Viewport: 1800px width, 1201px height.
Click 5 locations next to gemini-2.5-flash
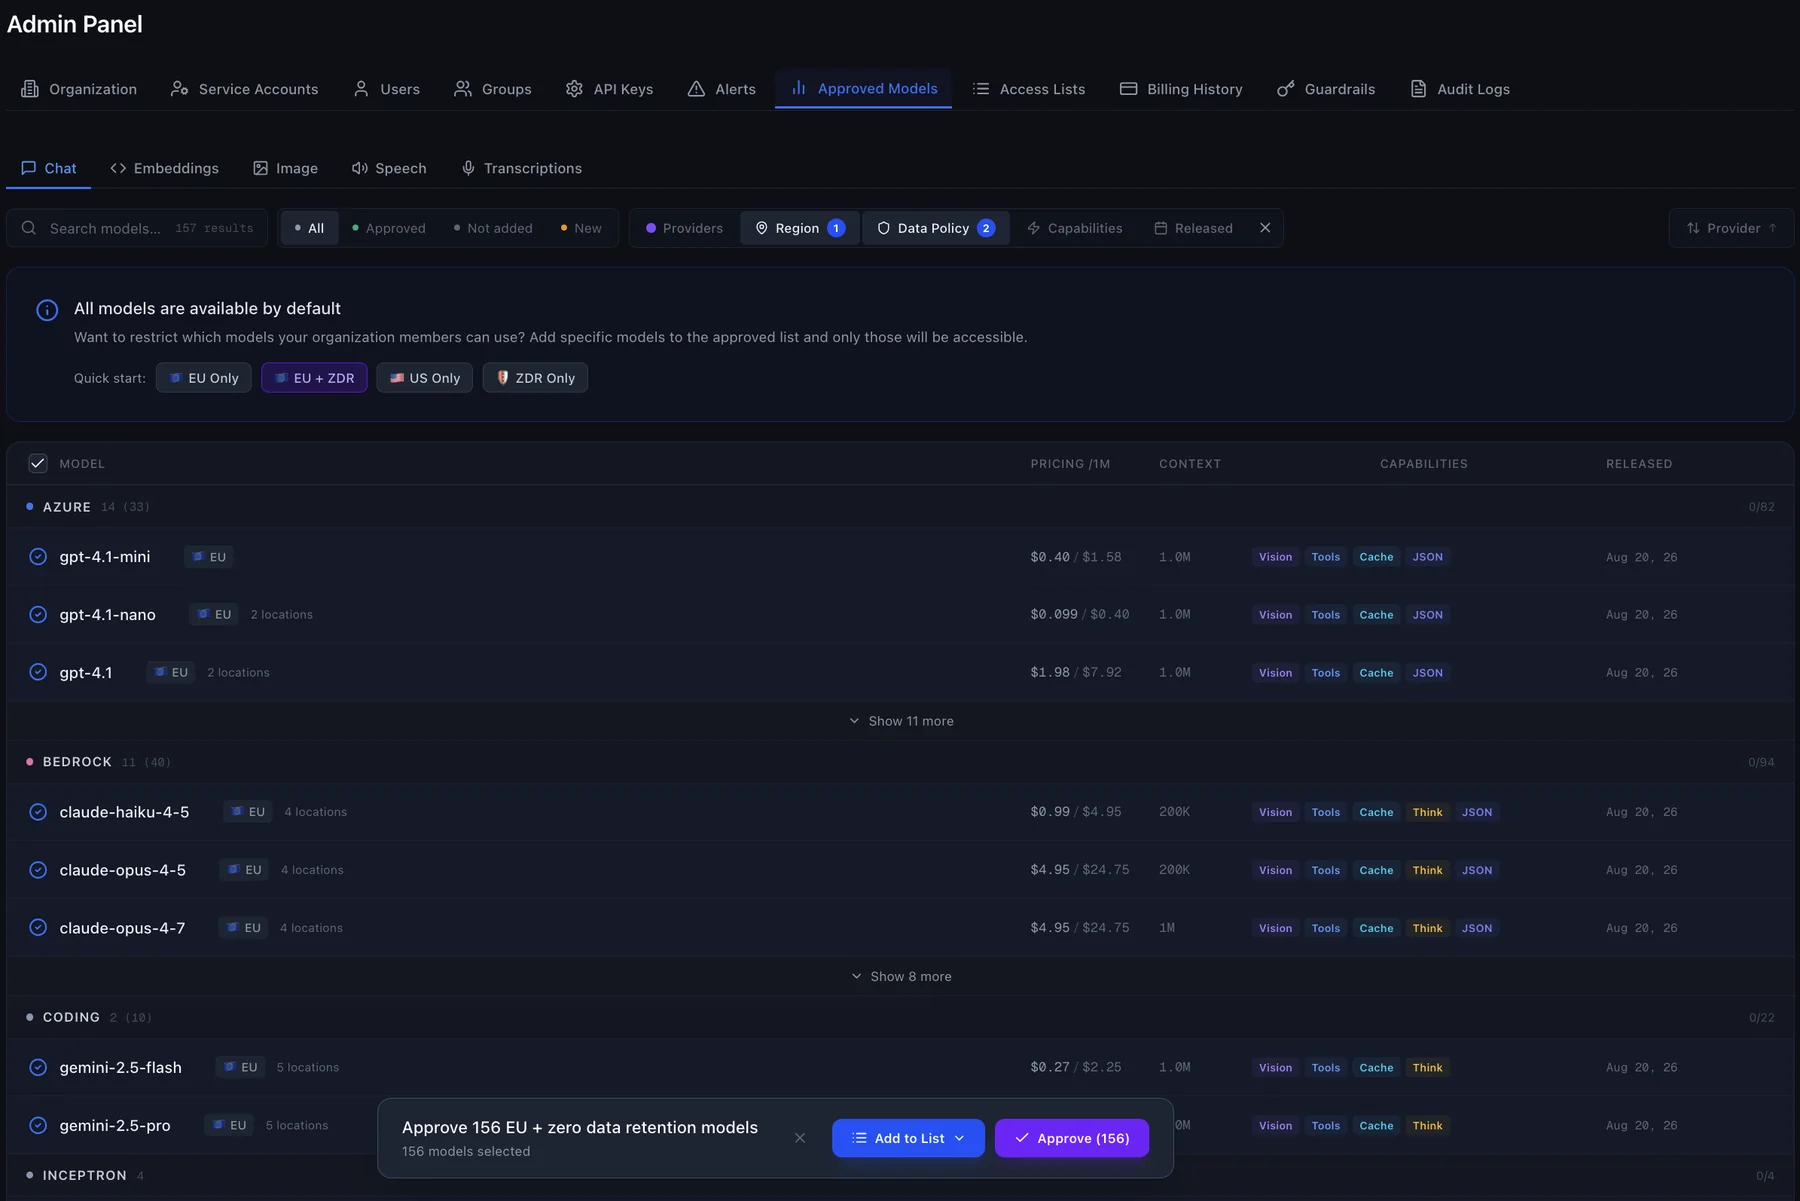(x=308, y=1067)
